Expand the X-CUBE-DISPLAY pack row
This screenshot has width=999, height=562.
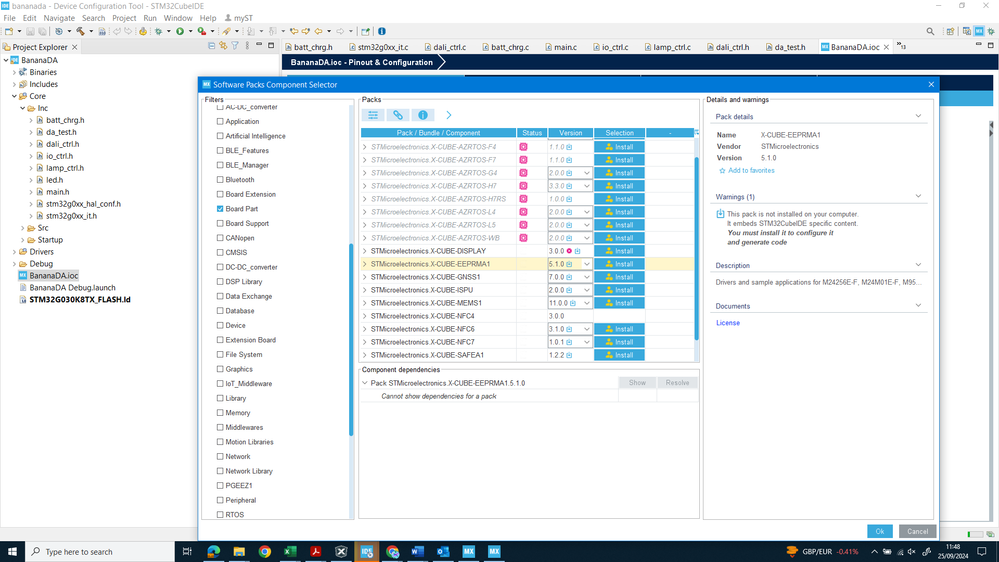(365, 251)
